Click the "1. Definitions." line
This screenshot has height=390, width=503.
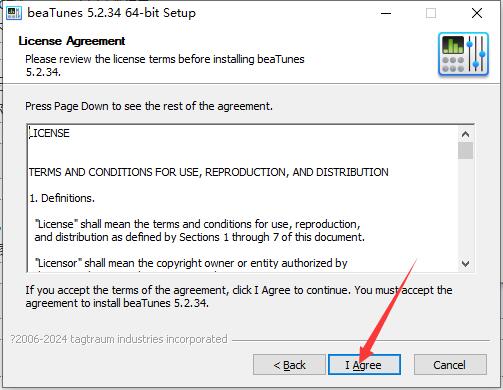click(x=62, y=198)
